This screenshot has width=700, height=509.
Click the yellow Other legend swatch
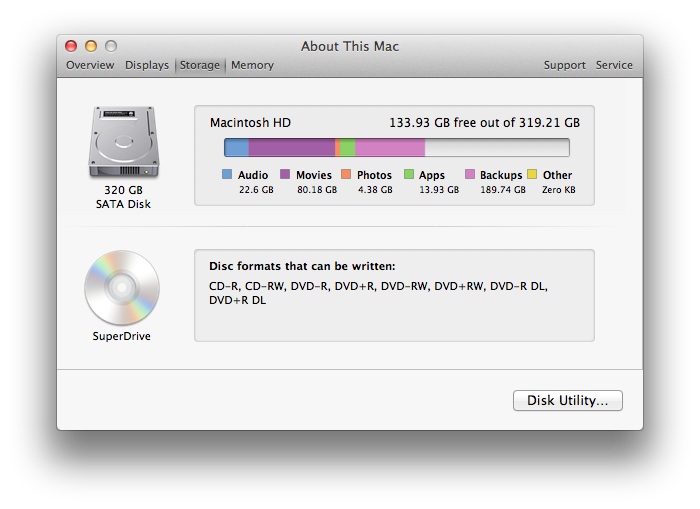point(532,174)
